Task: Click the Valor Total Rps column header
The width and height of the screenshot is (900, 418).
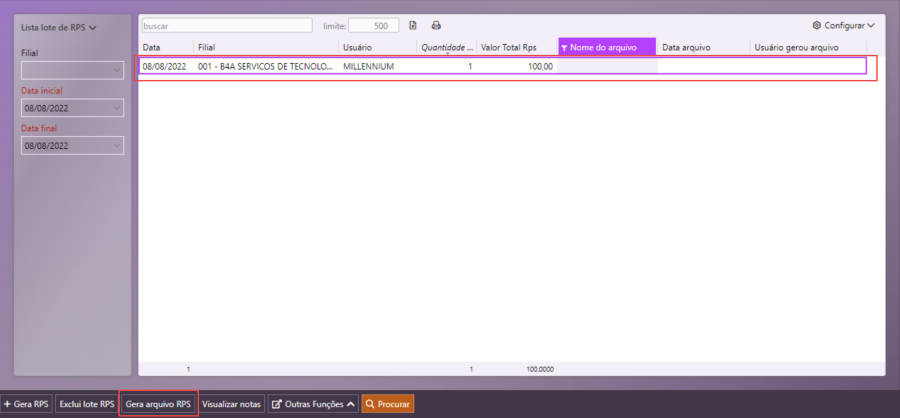Action: 517,48
